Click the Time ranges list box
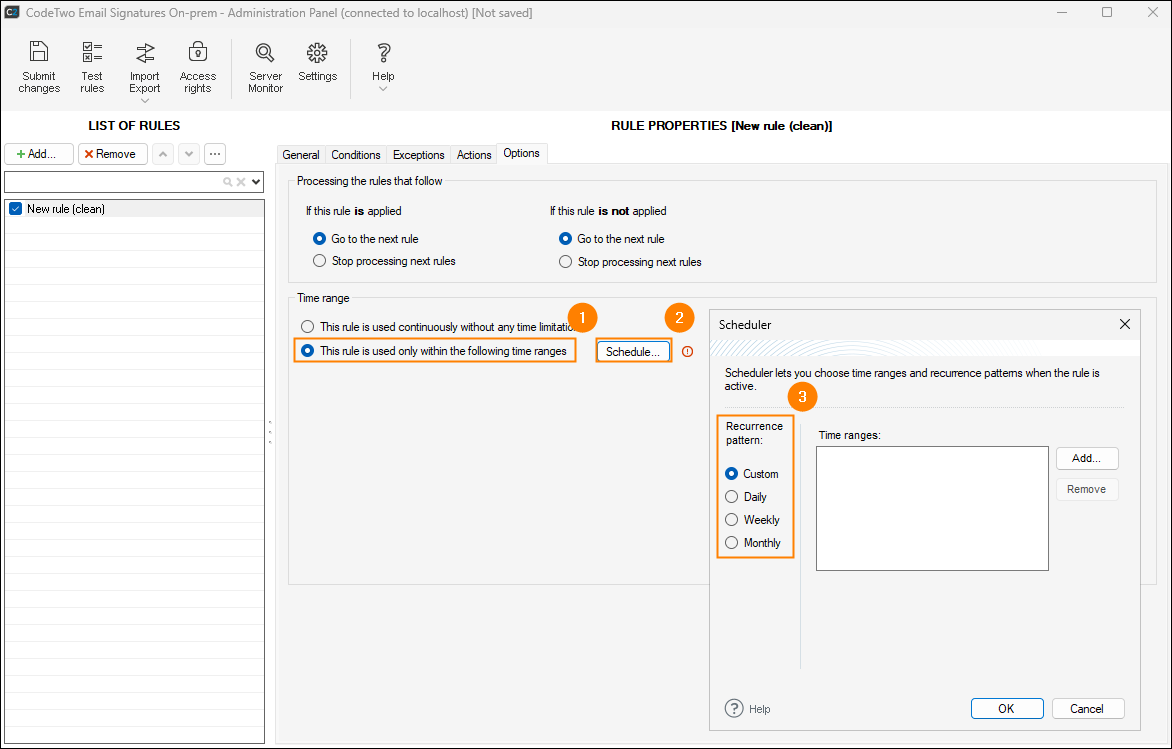Screen dimensions: 1172x749 pos(931,508)
